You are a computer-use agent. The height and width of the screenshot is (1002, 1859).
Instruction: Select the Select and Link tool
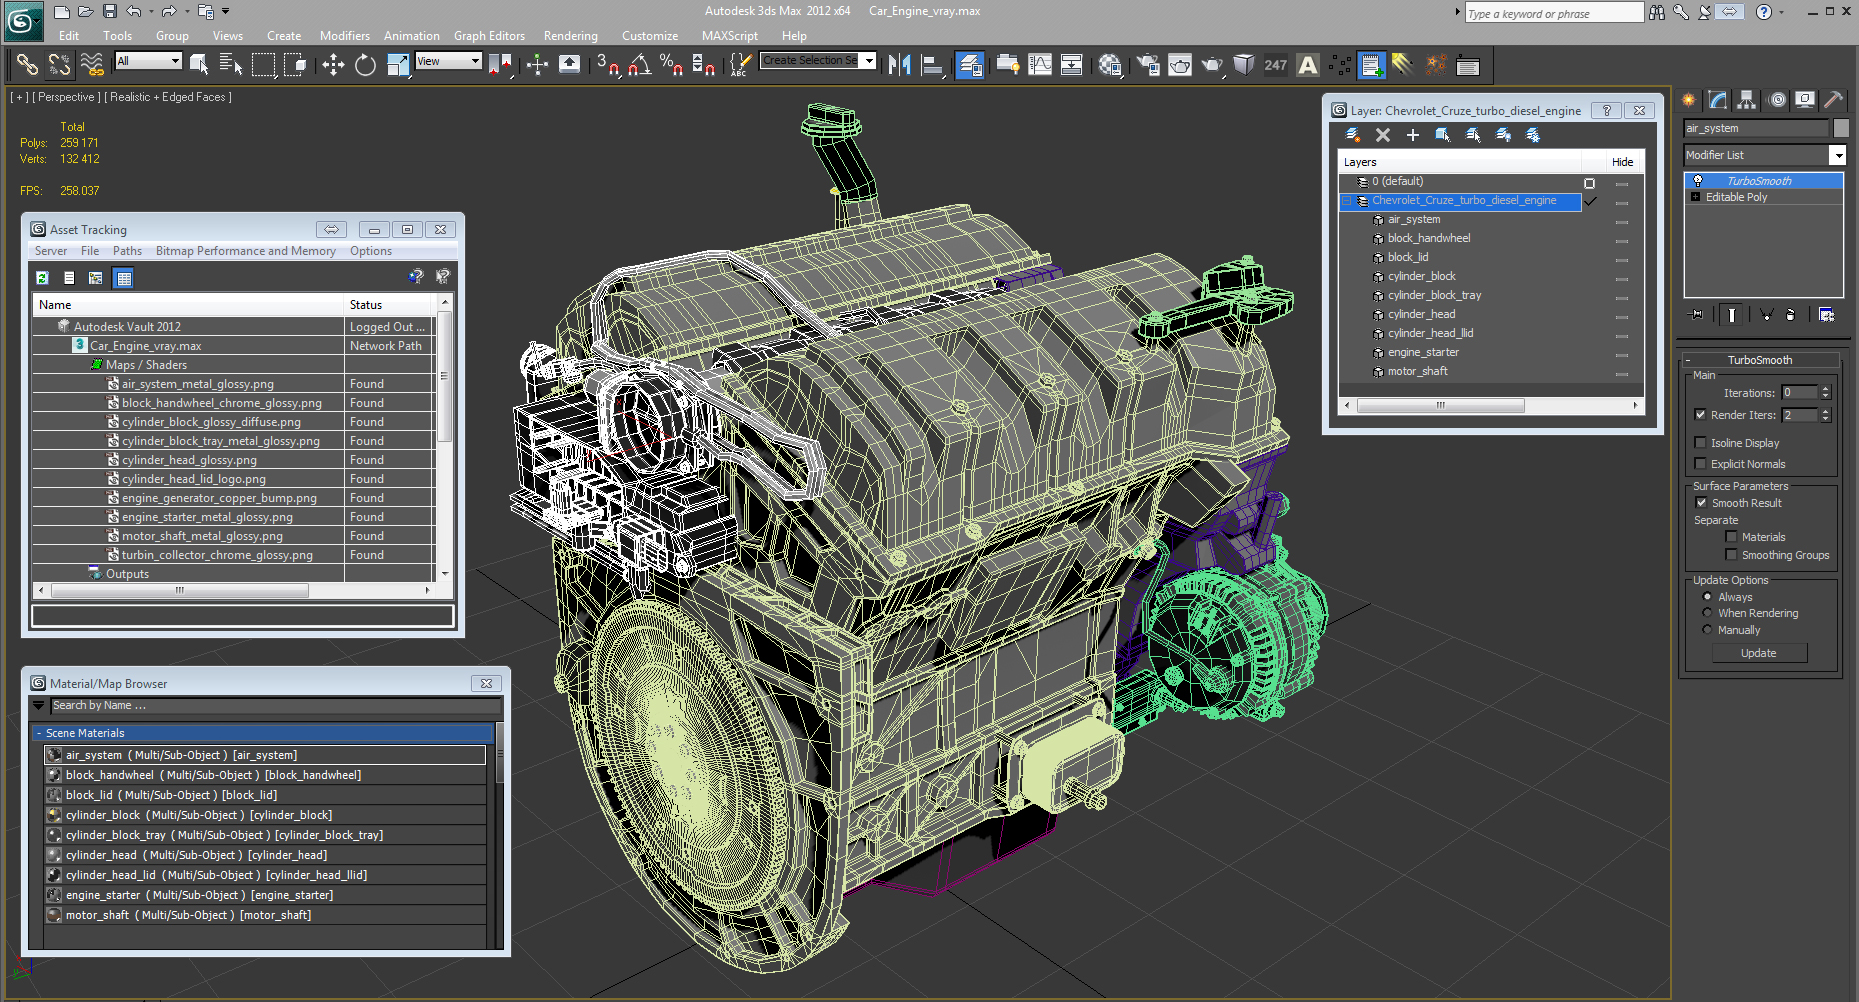(27, 65)
